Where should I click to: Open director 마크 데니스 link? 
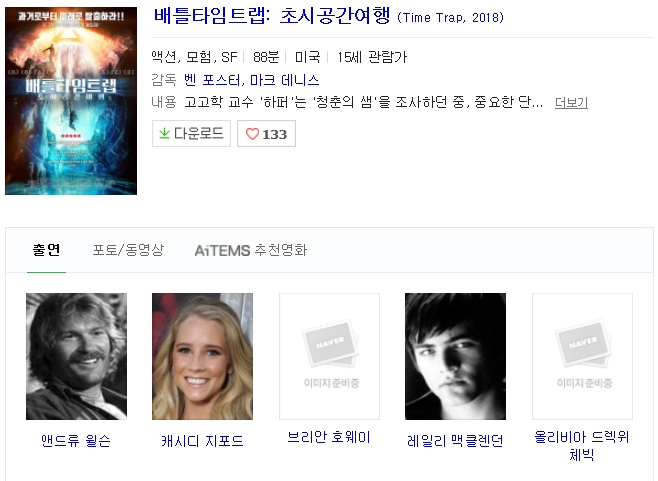point(285,80)
